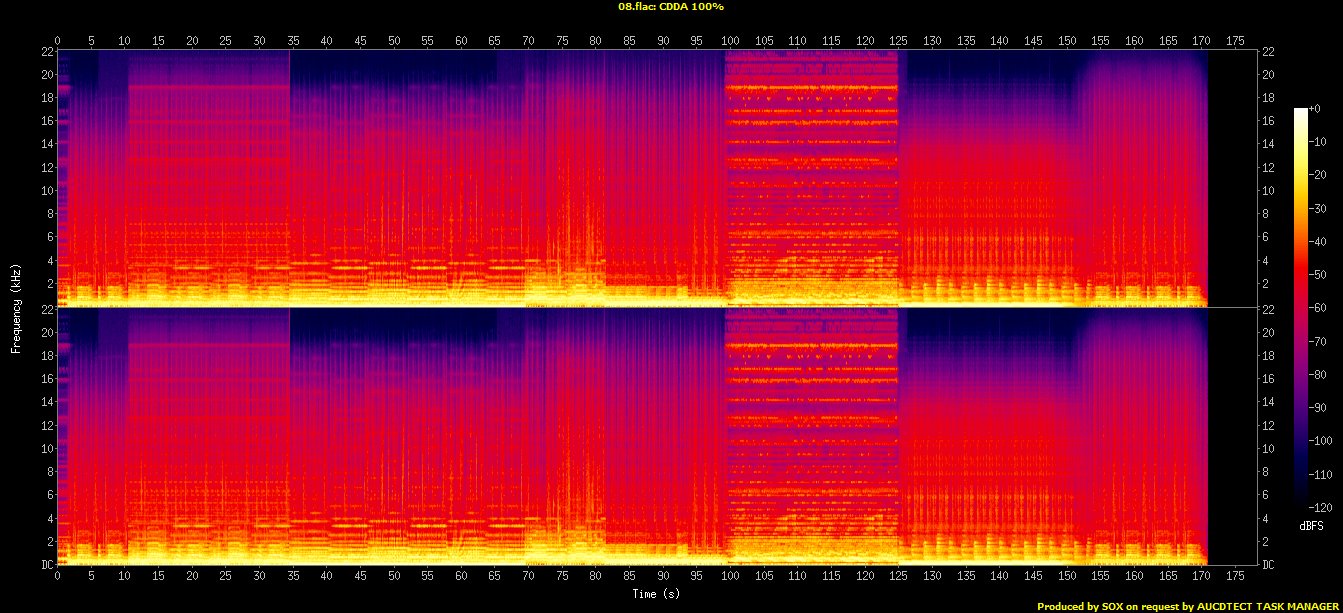Click upper channel bright band between 100-125 seconds
The width and height of the screenshot is (1343, 613).
point(811,88)
